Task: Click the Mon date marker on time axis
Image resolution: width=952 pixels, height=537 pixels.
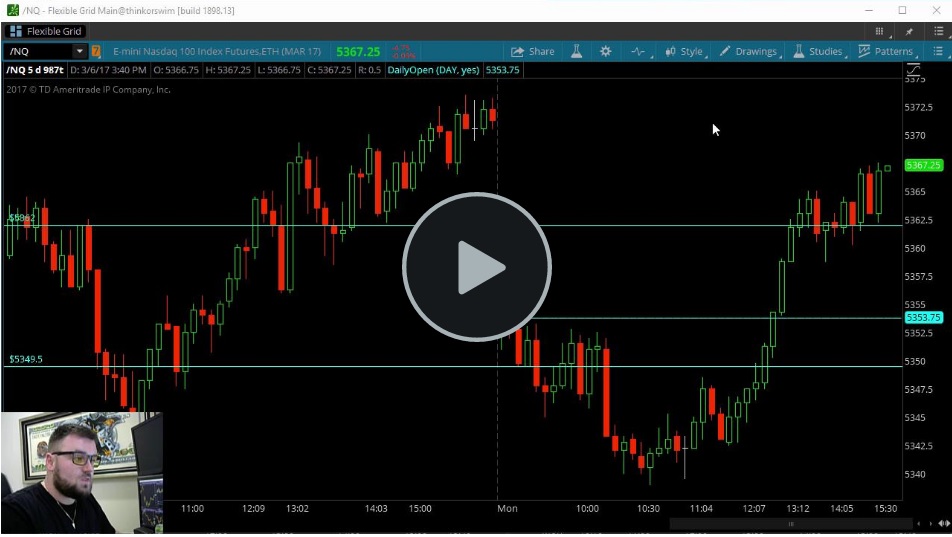Action: pos(507,508)
